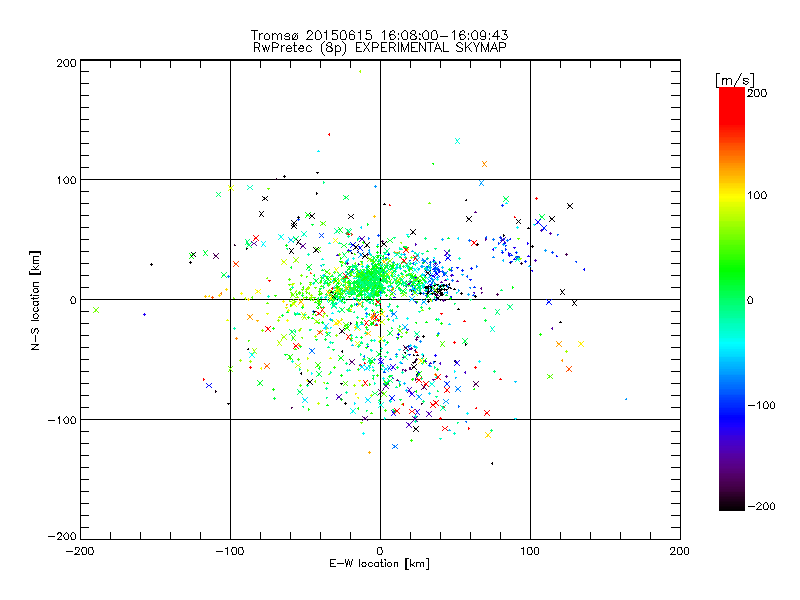The width and height of the screenshot is (800, 600).
Task: Click the black bottom of the velocity colorbar
Action: 732,503
